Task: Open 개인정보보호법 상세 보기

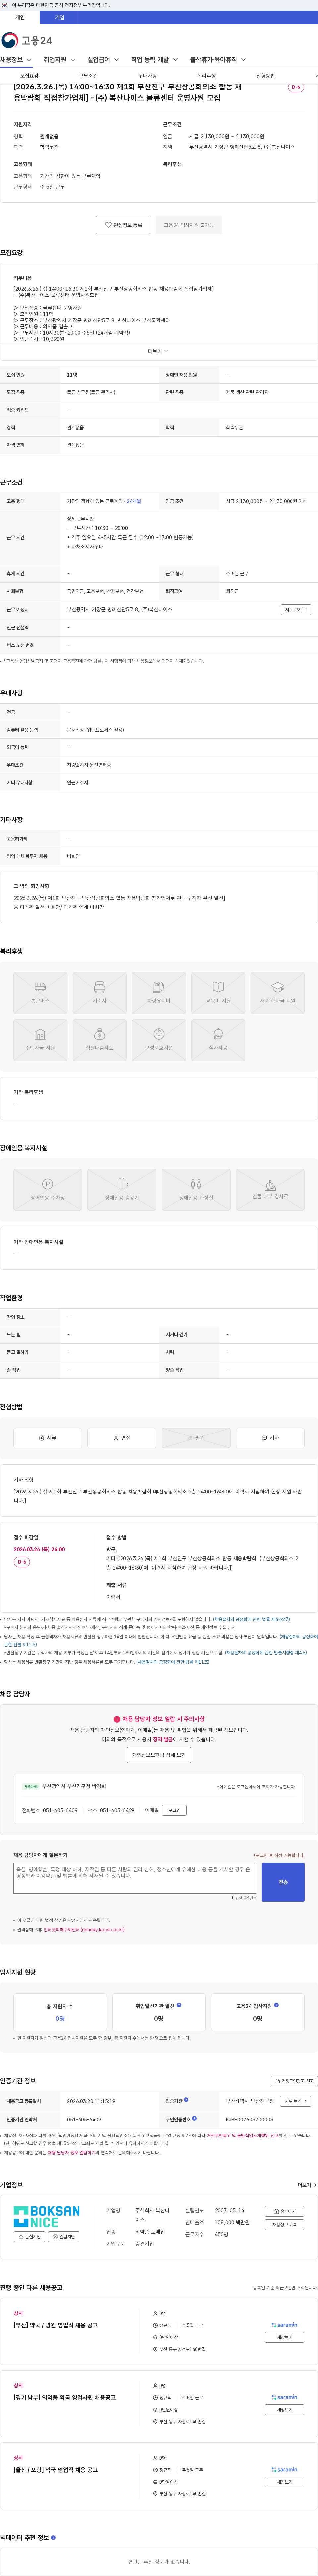Action: pos(159,1755)
